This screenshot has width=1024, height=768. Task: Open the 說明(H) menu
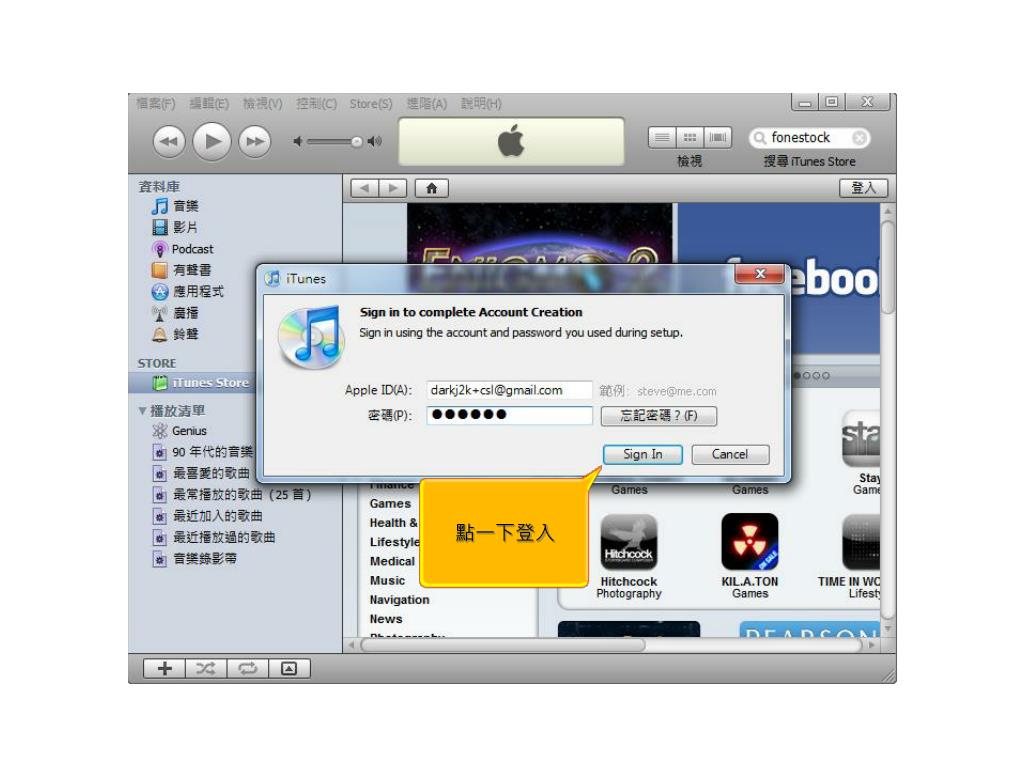[481, 104]
